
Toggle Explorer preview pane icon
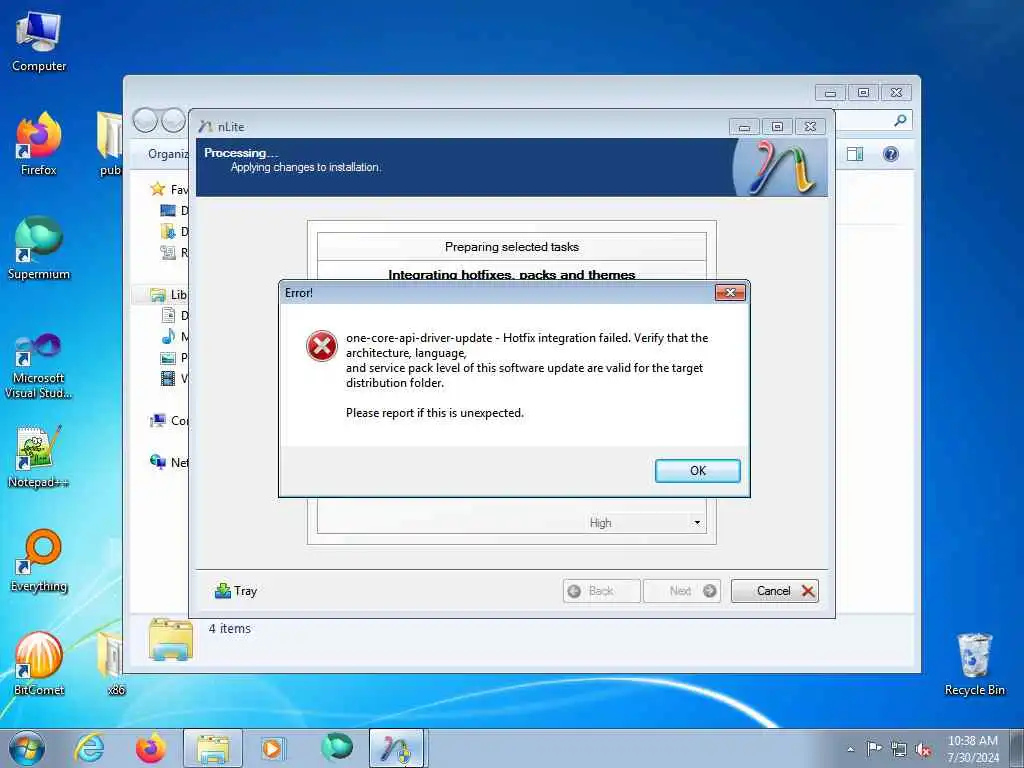(x=854, y=154)
